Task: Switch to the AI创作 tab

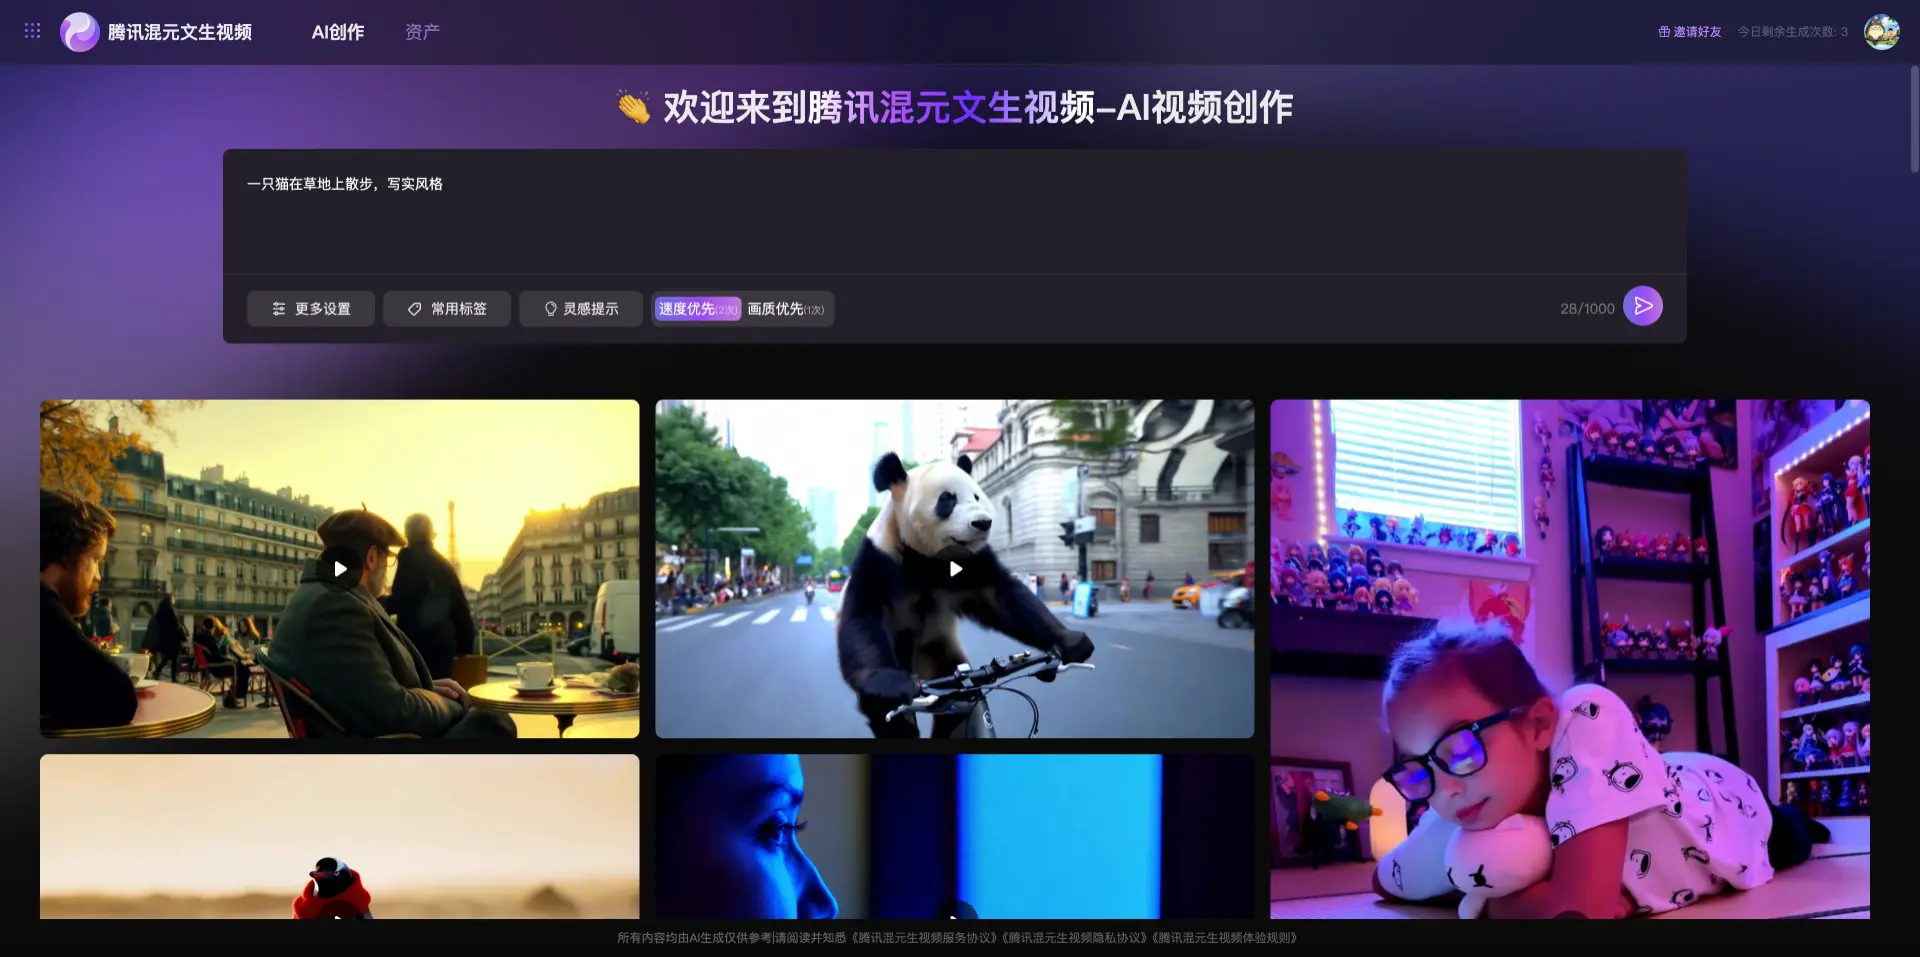Action: (337, 31)
